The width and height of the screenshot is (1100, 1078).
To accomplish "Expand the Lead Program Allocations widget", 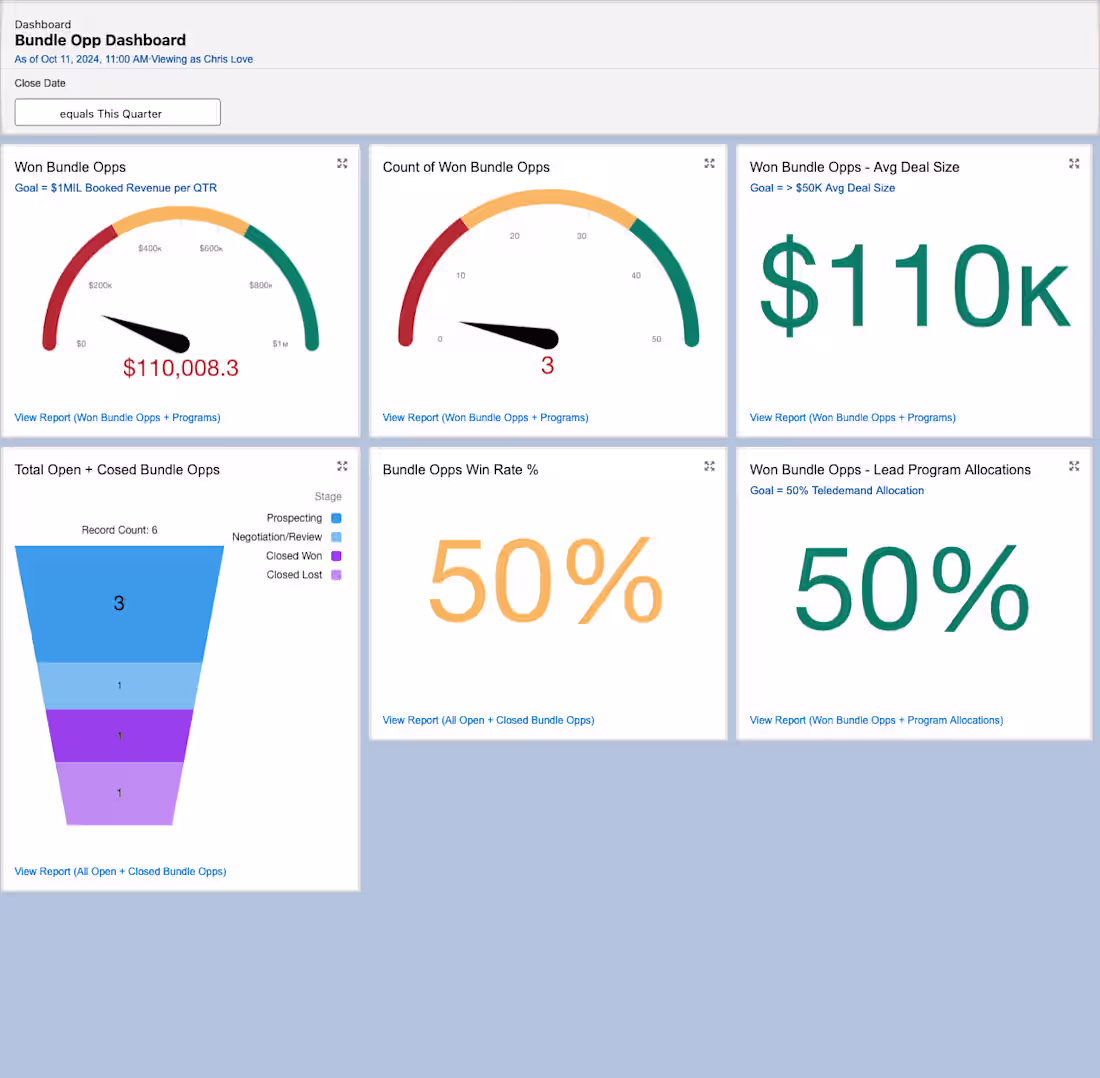I will click(1074, 465).
